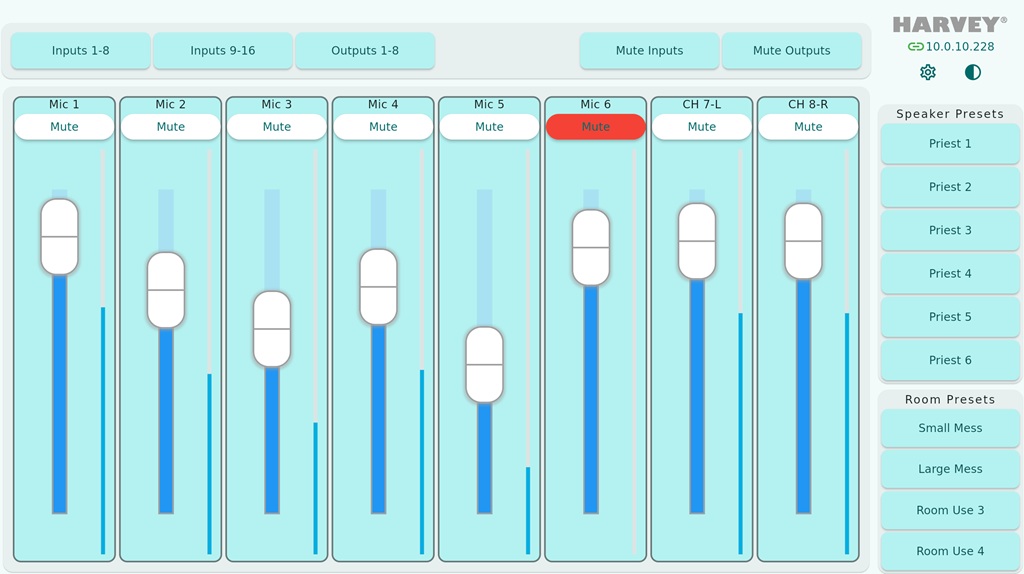1024x574 pixels.
Task: Mute the Mic 1 channel
Action: coord(64,127)
